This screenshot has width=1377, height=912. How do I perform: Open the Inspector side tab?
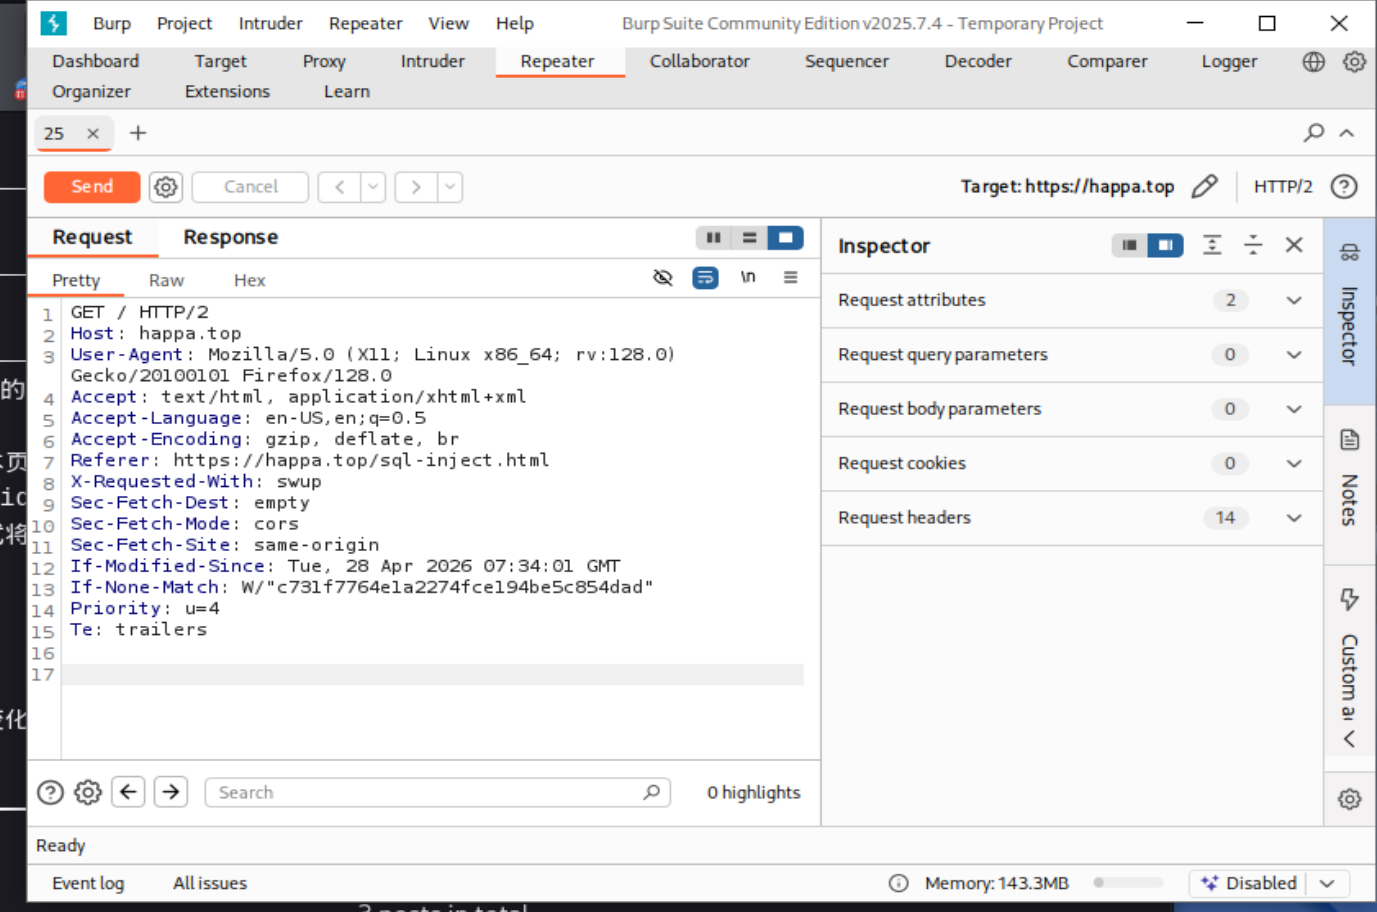pos(1349,310)
